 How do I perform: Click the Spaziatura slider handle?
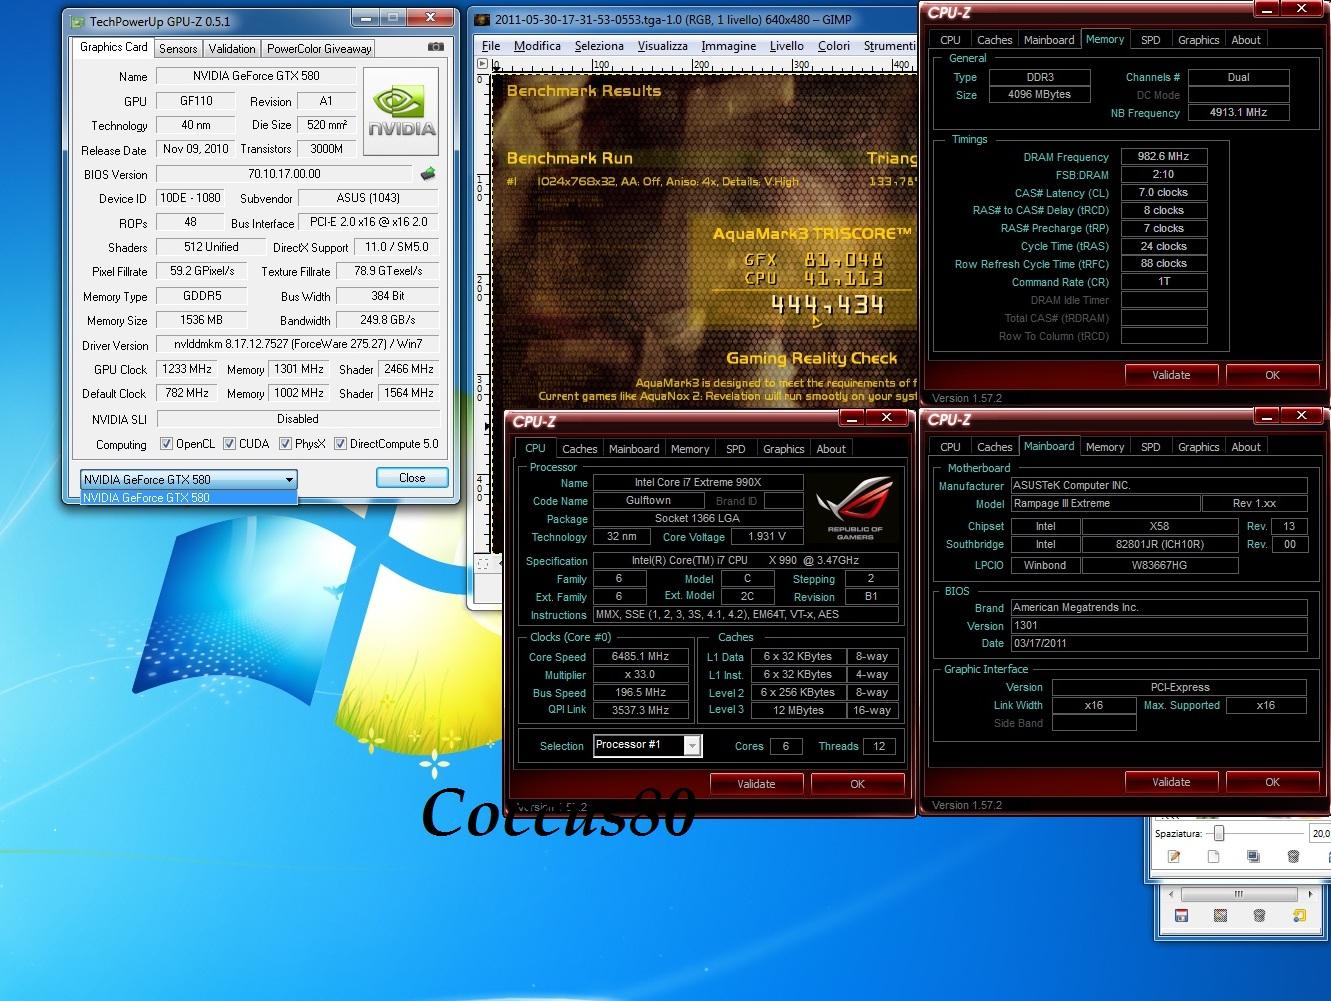pyautogui.click(x=1218, y=833)
